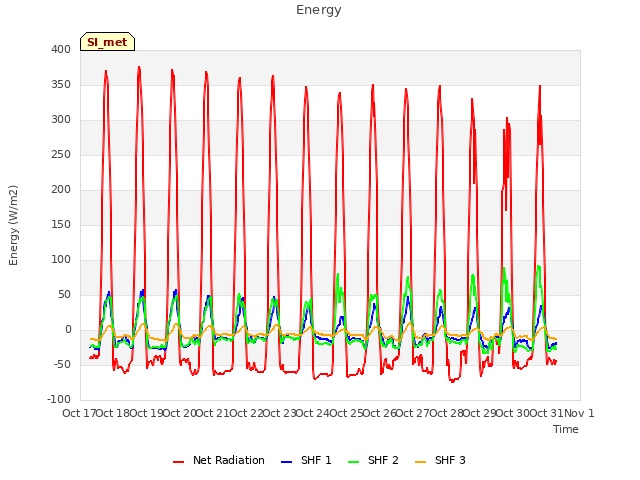
Task: Click the Oct 26 x-axis date label
Action: 380,413
